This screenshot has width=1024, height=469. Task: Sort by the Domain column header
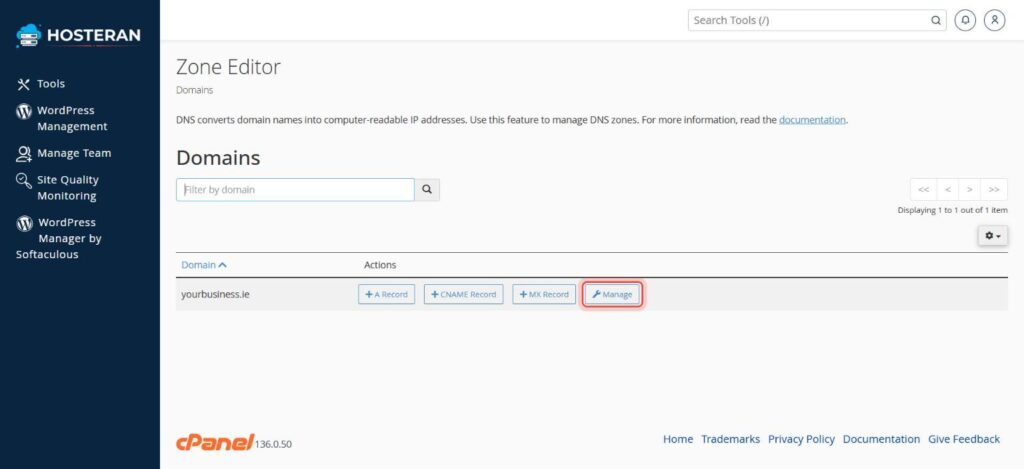pyautogui.click(x=204, y=265)
